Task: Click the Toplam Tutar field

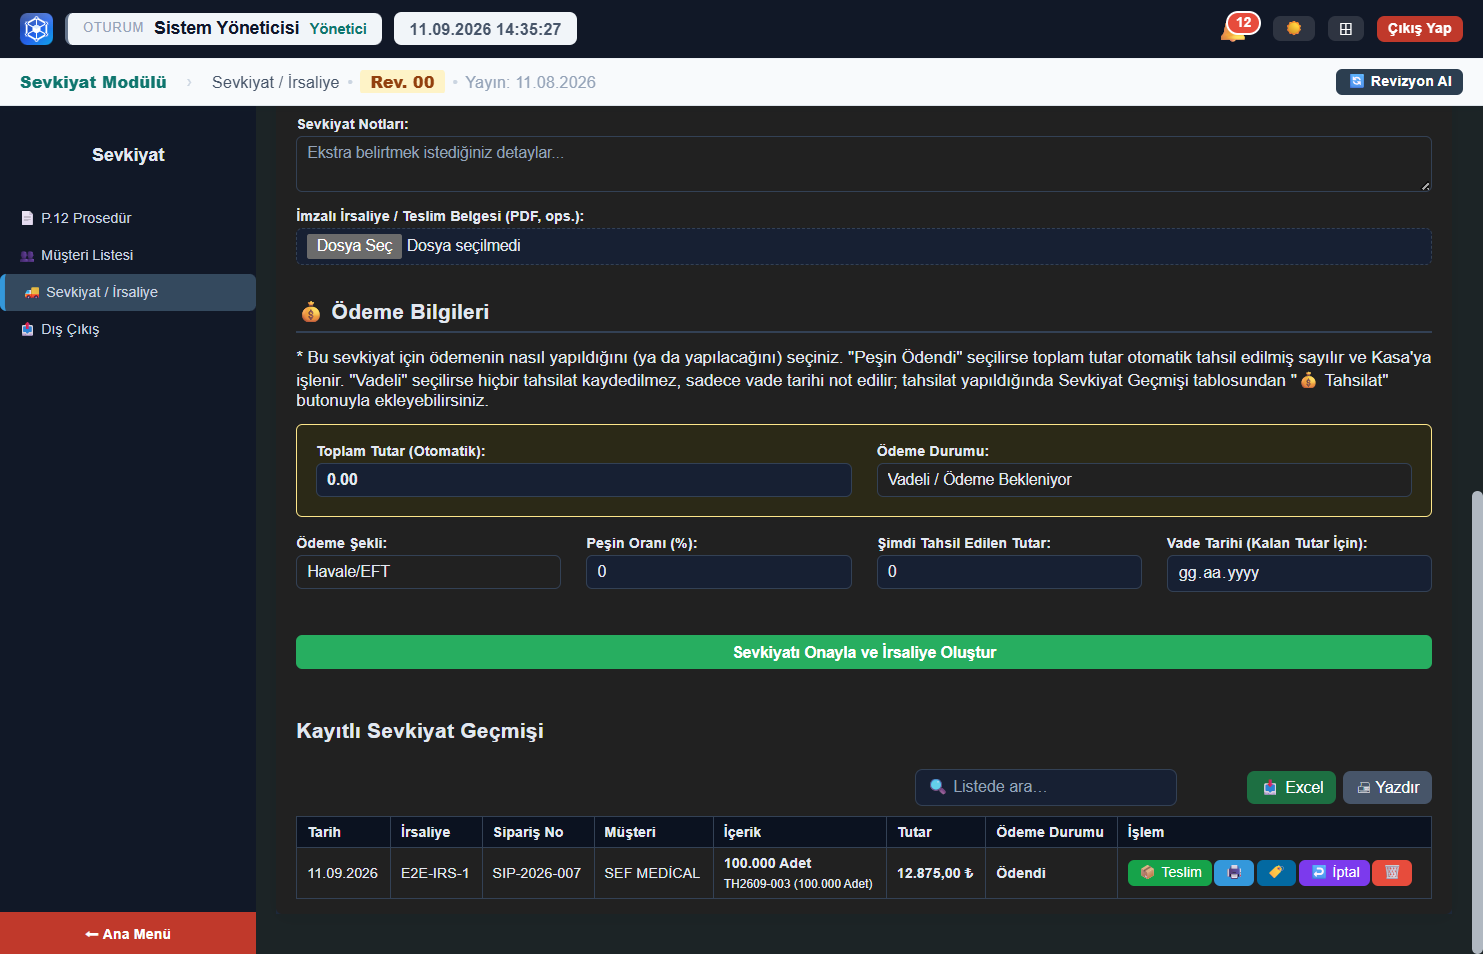Action: click(x=584, y=480)
